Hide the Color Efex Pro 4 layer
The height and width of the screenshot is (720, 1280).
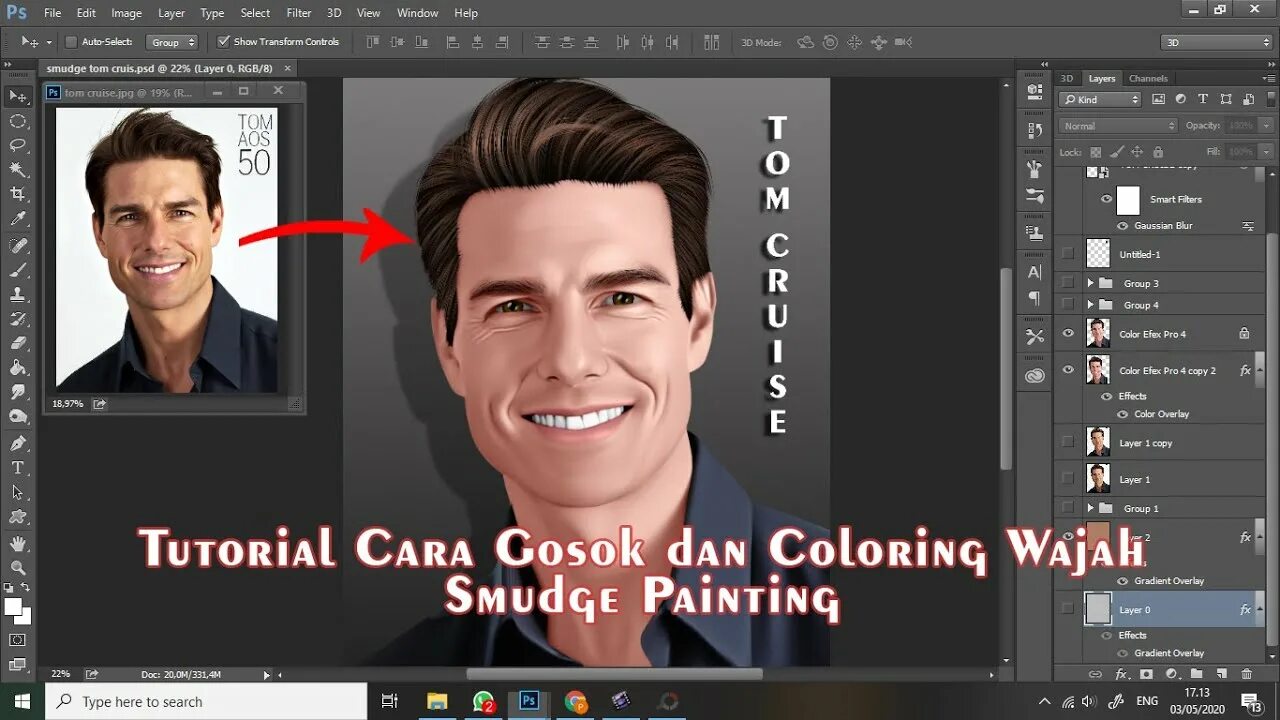coord(1068,334)
